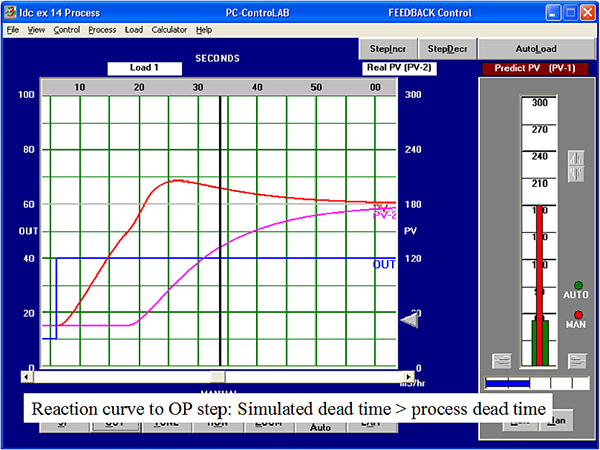
Task: Click the StepDecr button
Action: tap(447, 49)
